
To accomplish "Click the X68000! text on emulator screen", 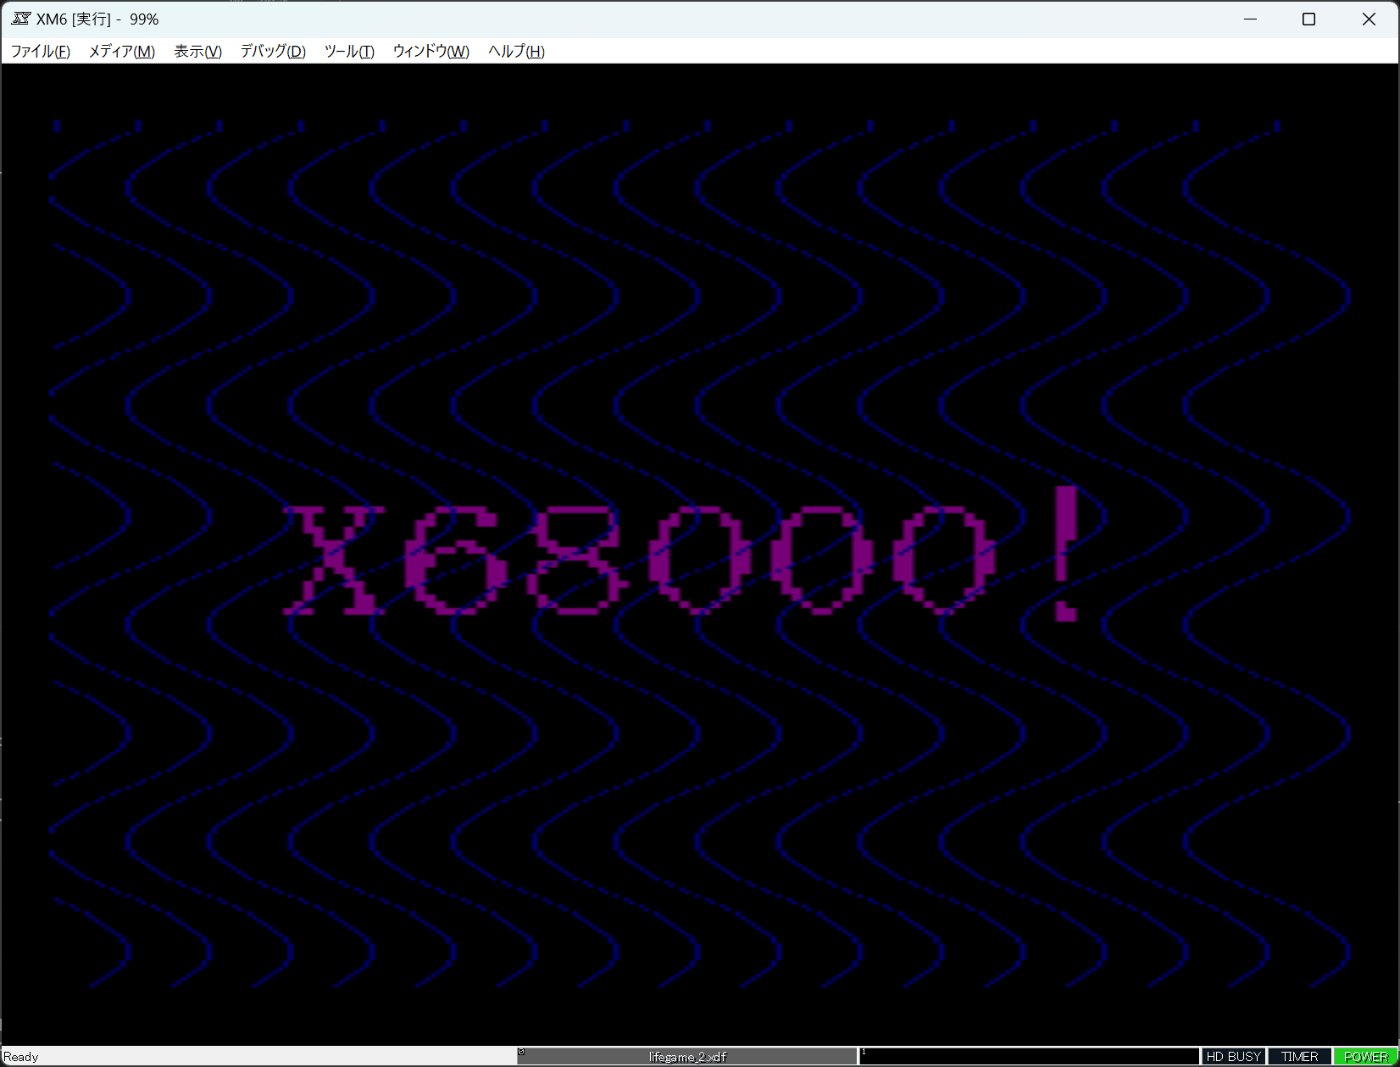I will [x=683, y=555].
